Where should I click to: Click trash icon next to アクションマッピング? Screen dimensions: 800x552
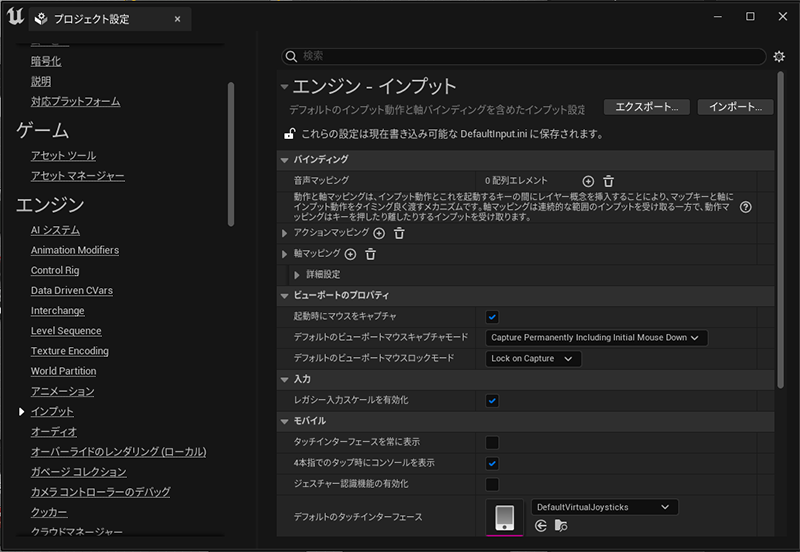tap(399, 233)
